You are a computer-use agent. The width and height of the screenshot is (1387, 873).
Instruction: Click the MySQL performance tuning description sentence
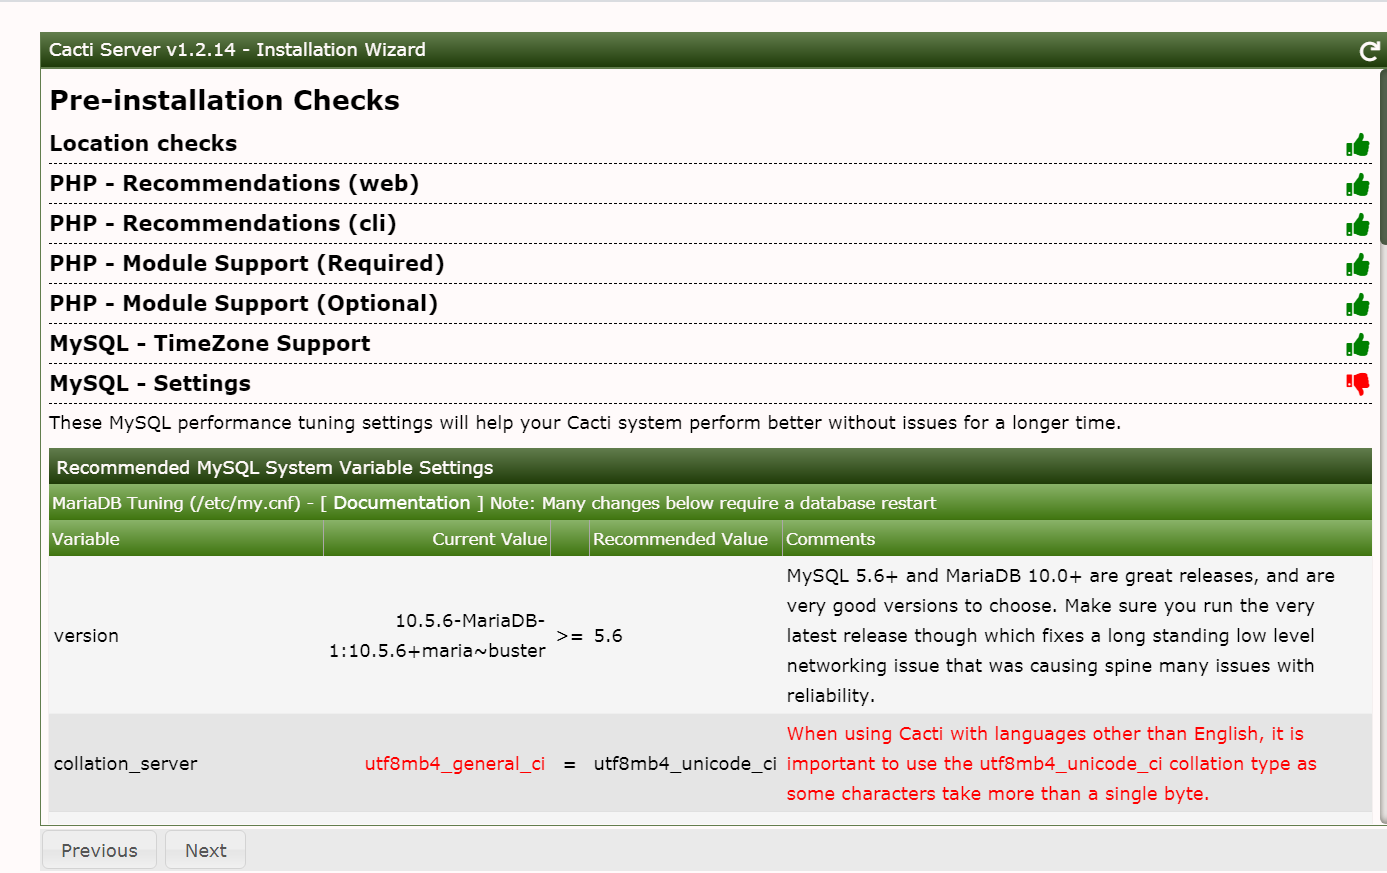(585, 423)
